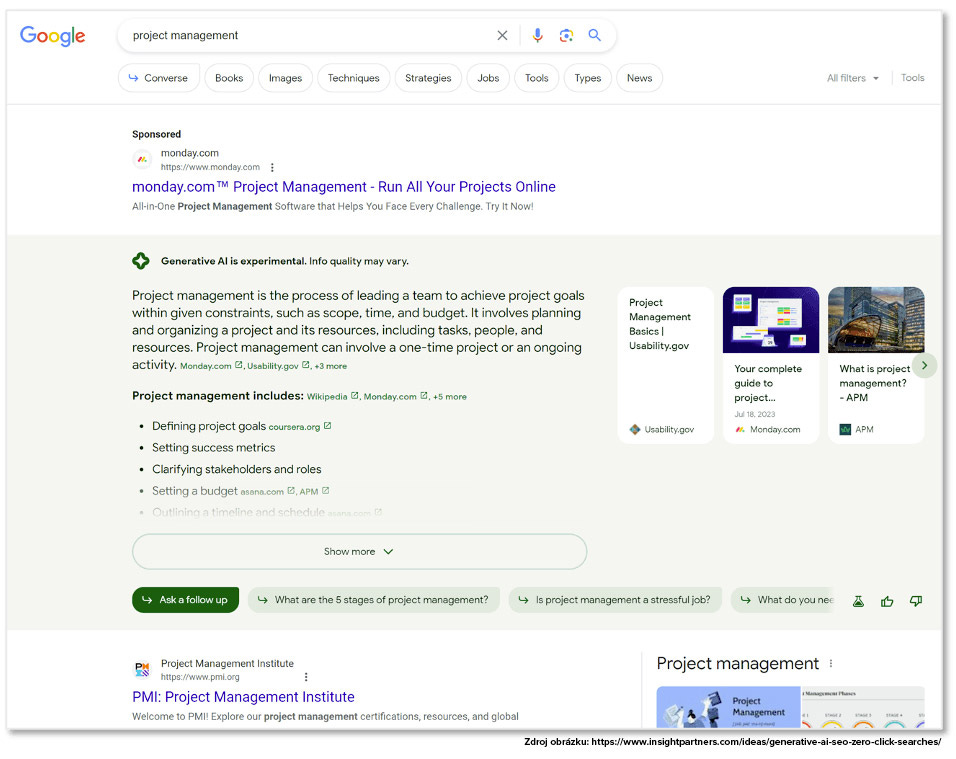Click the green generative AI sparkle icon
The width and height of the screenshot is (956, 759).
tap(141, 261)
